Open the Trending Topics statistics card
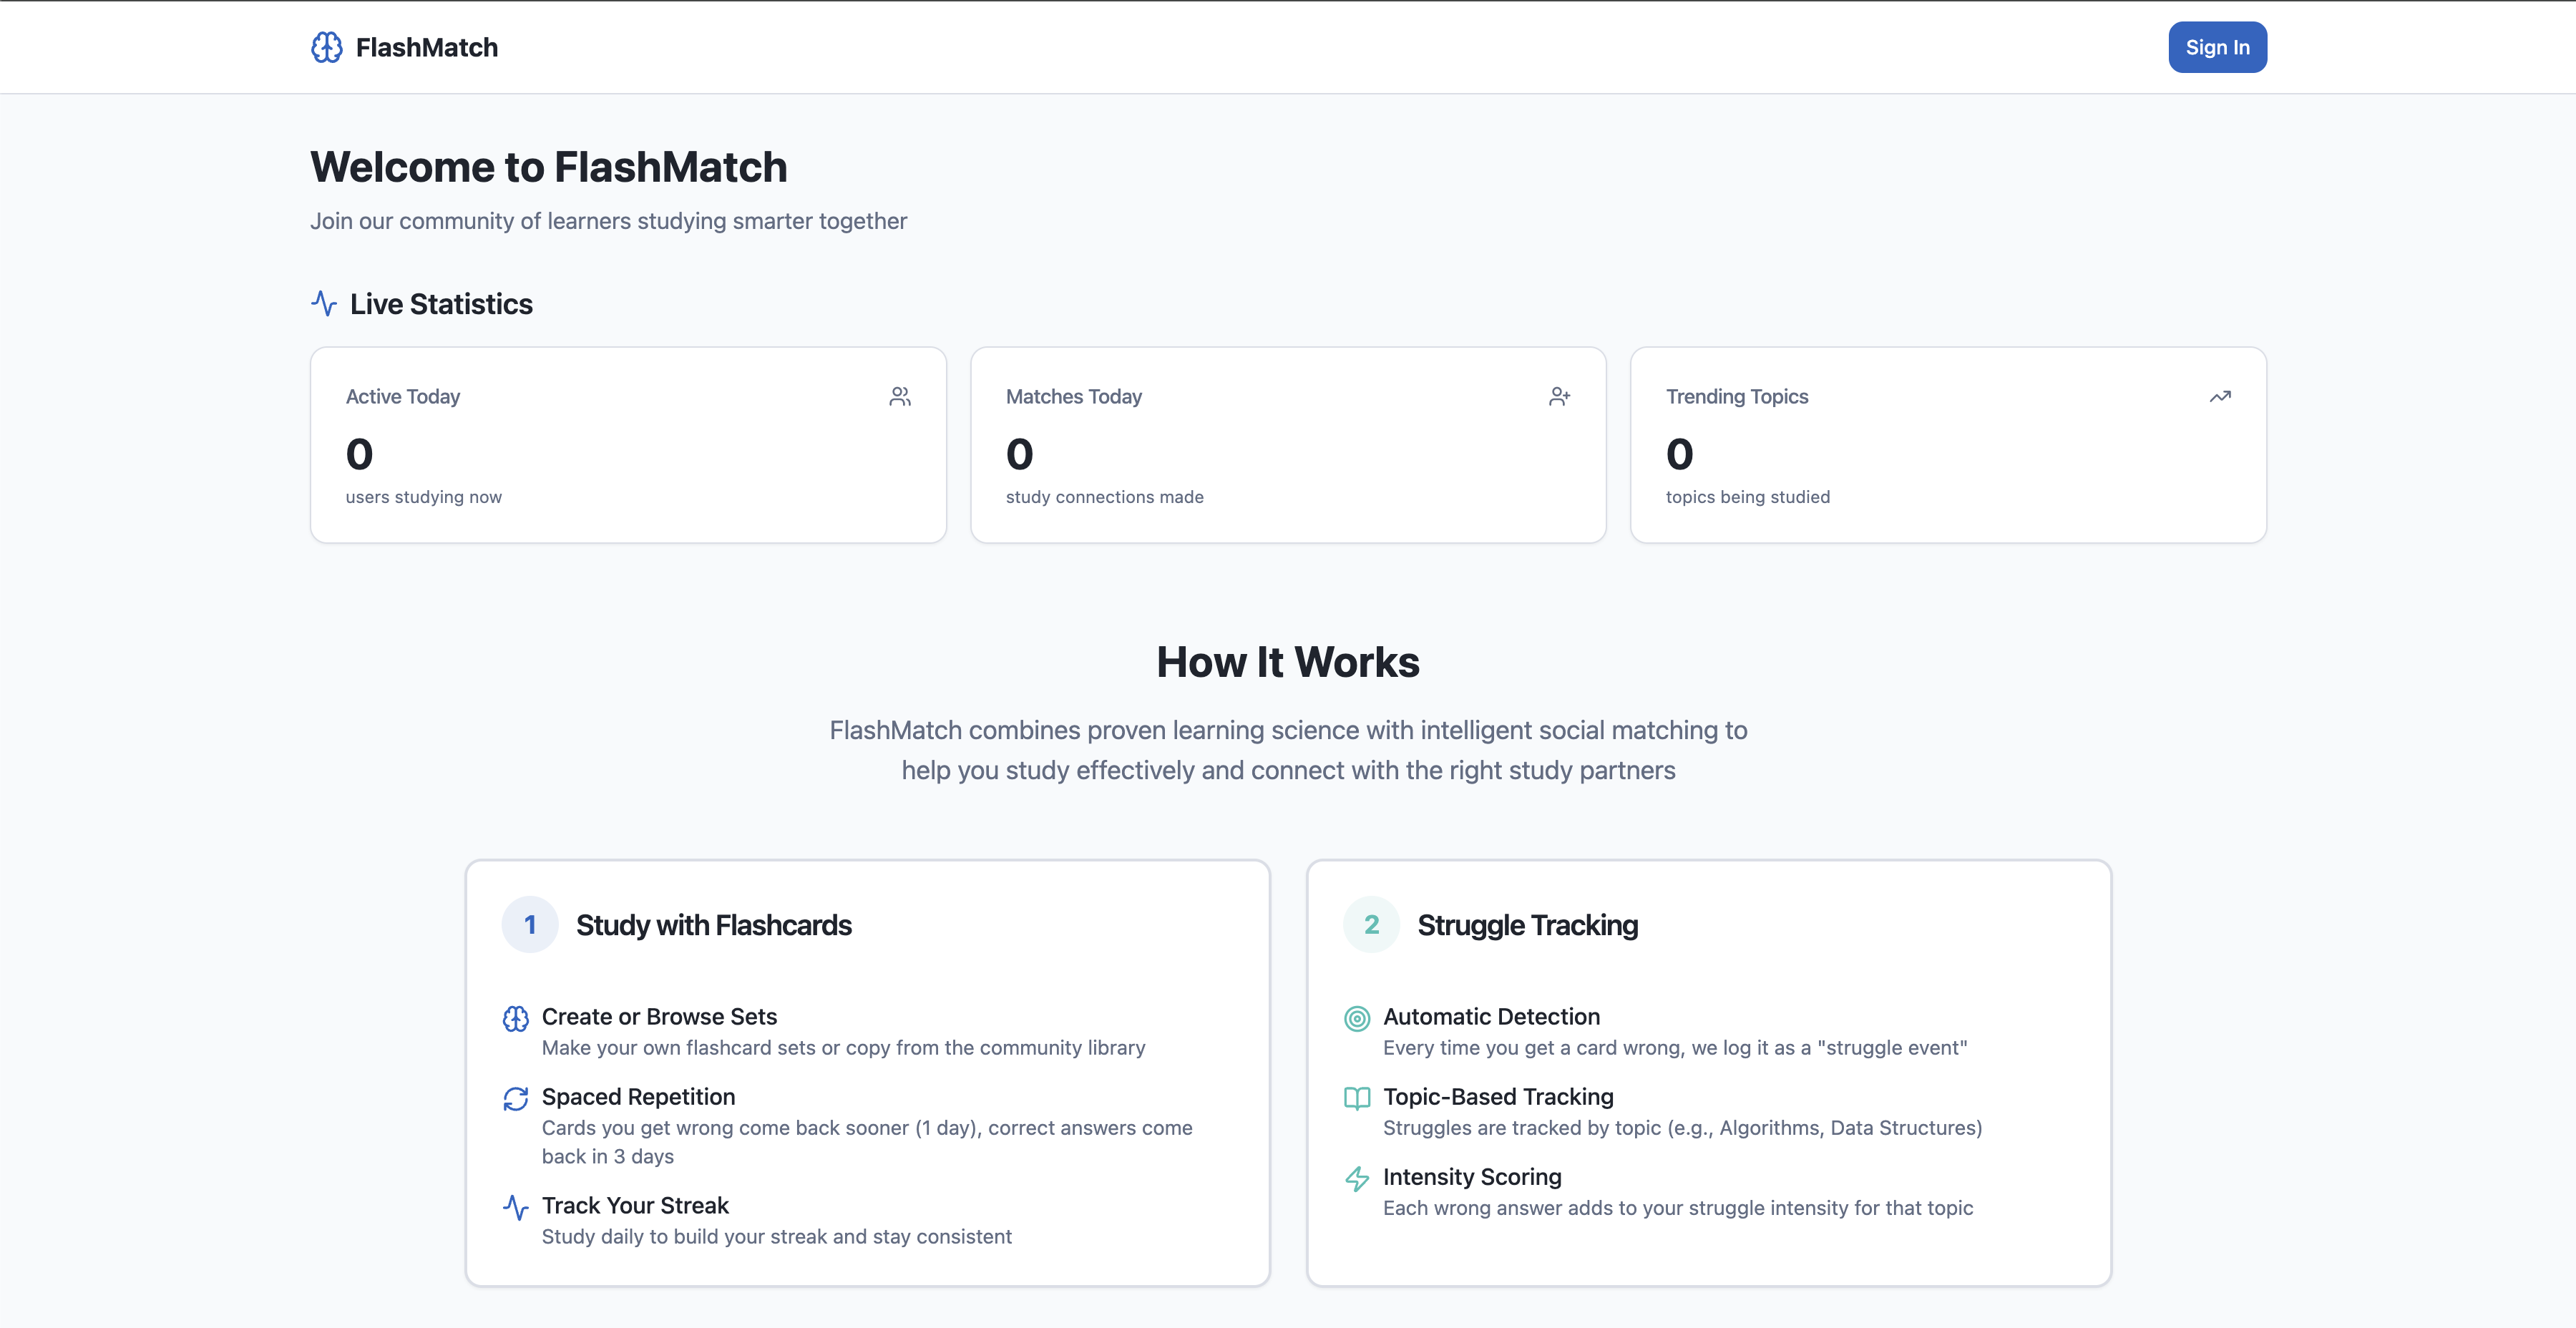 [x=1947, y=445]
